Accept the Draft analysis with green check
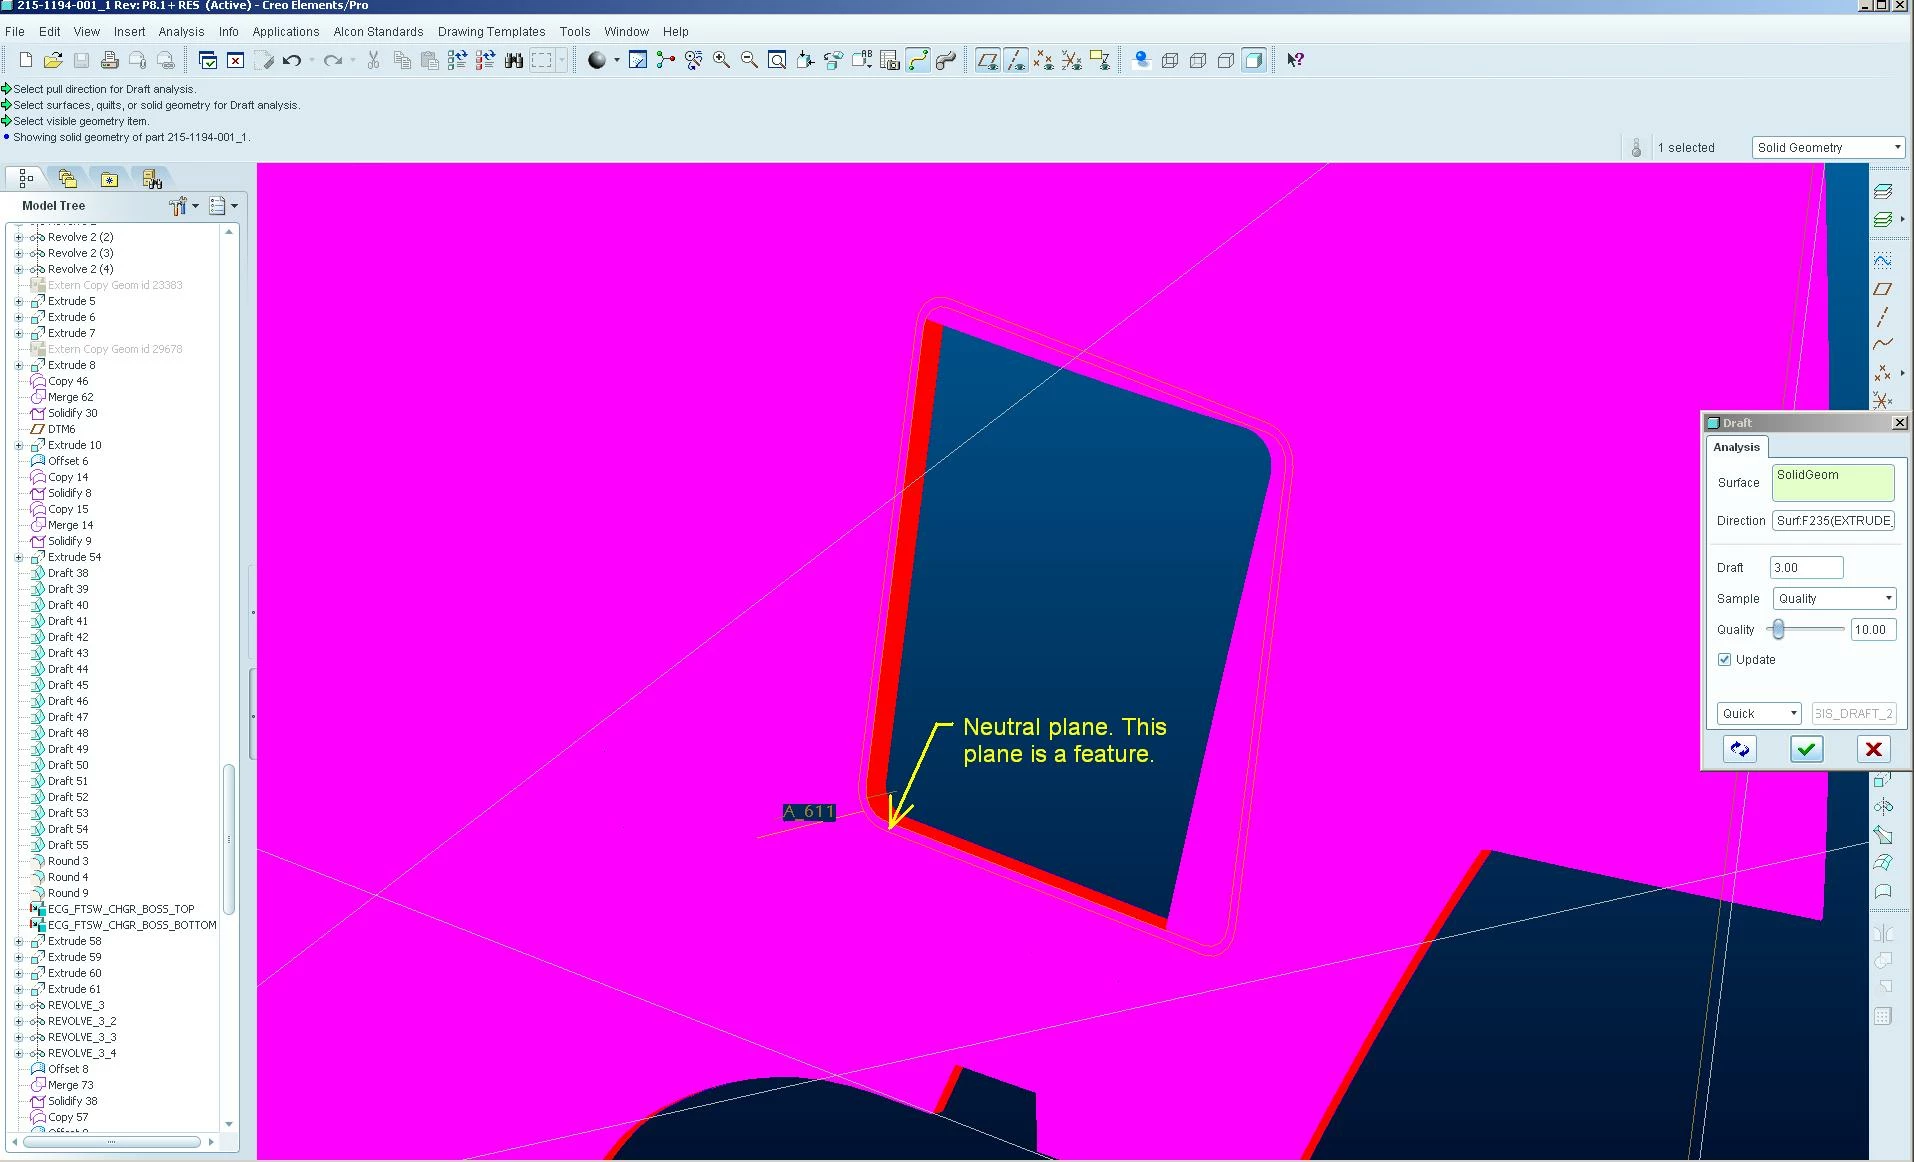 1806,749
